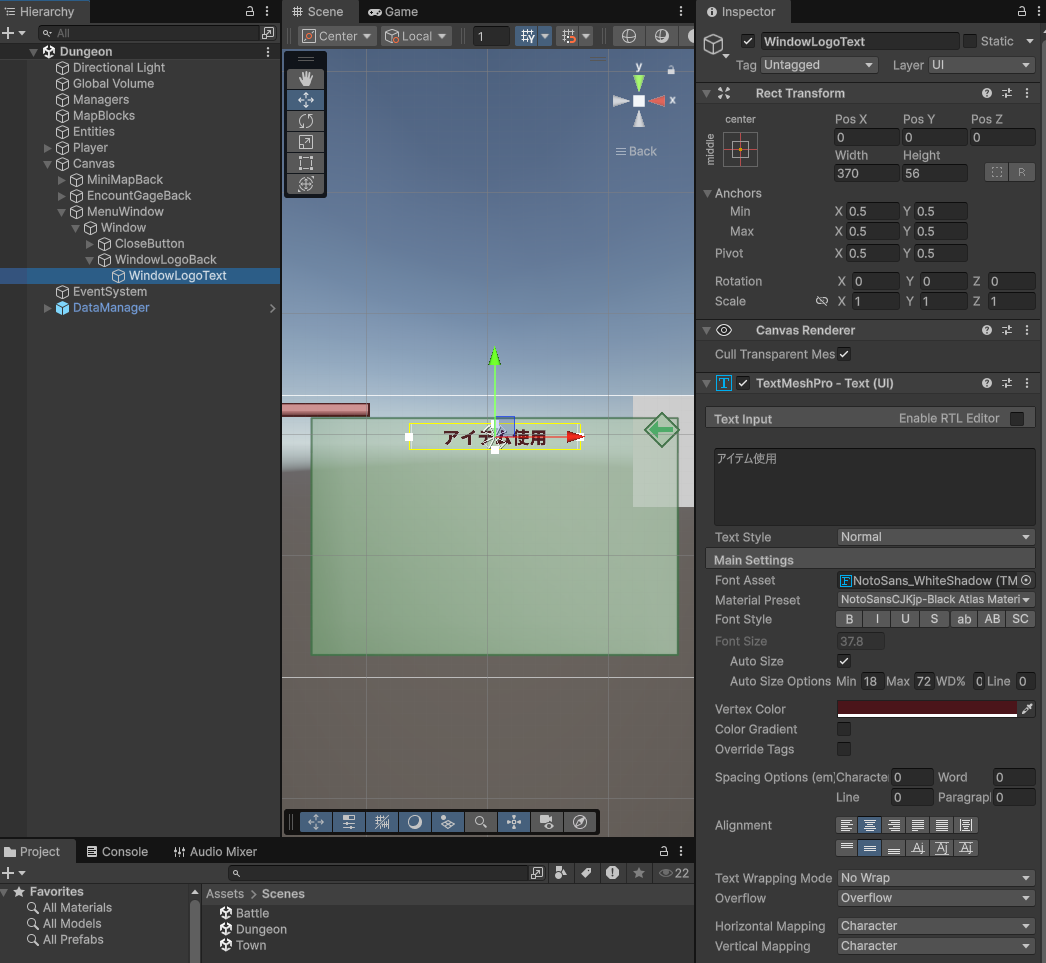Toggle the Static checkbox
The height and width of the screenshot is (963, 1046).
tap(969, 41)
